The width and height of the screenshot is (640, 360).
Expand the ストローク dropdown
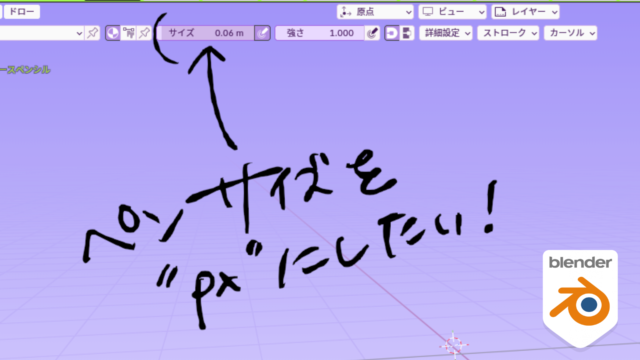pos(508,33)
